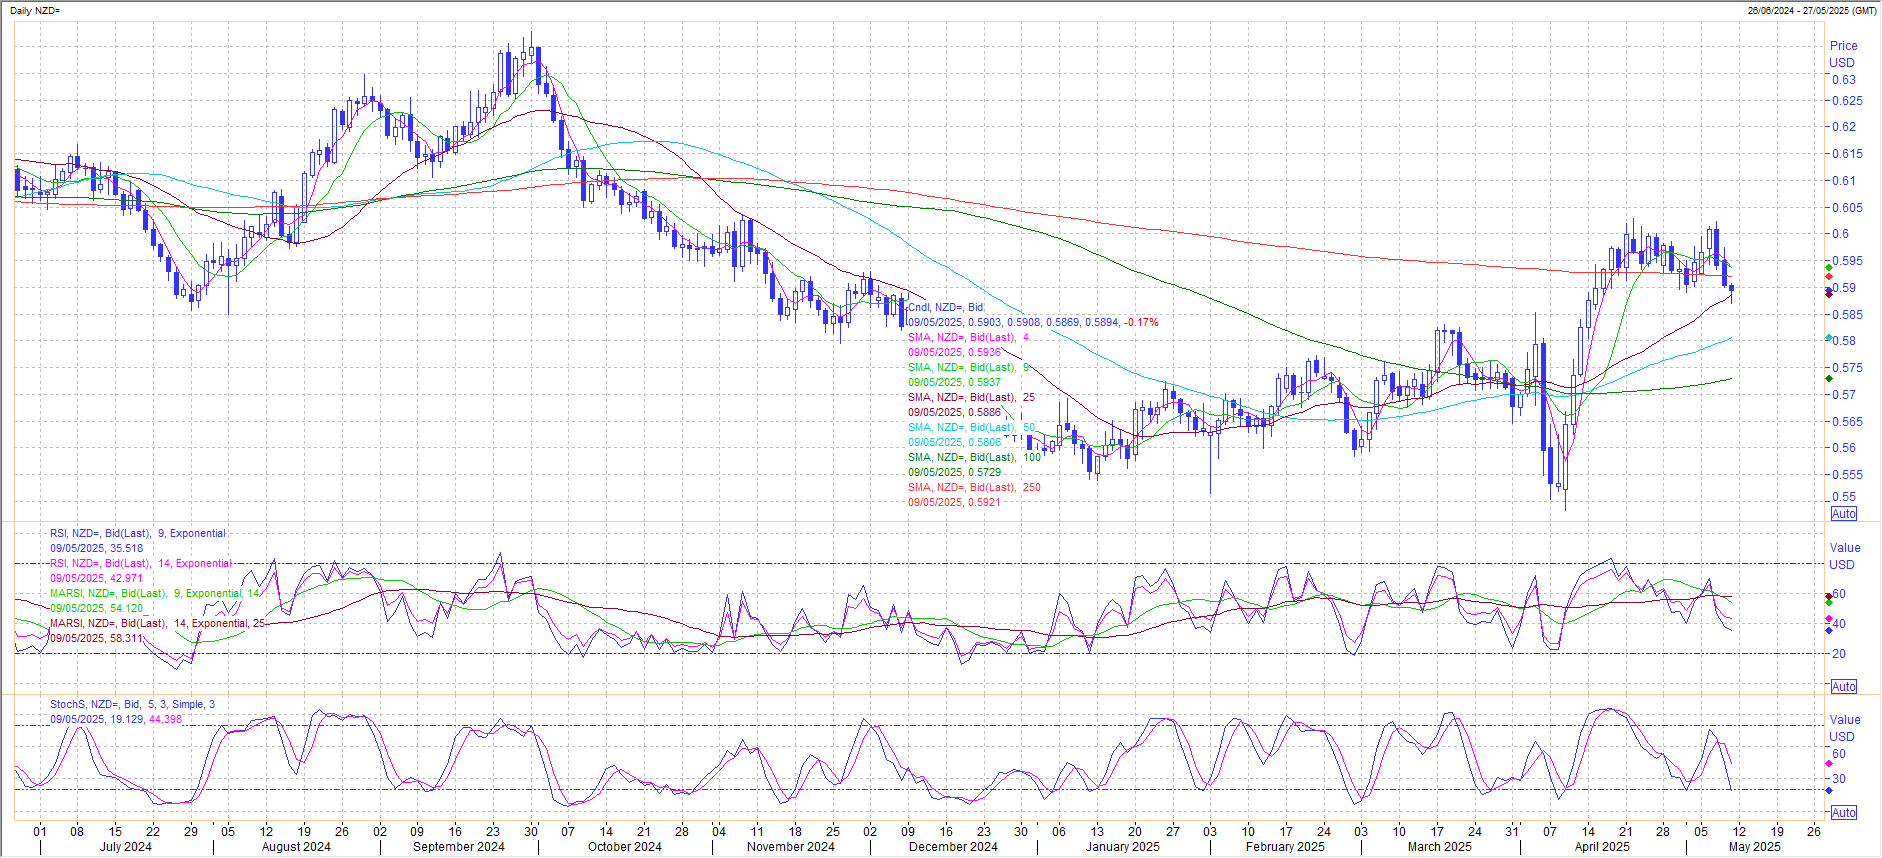The width and height of the screenshot is (1882, 858).
Task: Click the December 2024 month label
Action: point(953,847)
